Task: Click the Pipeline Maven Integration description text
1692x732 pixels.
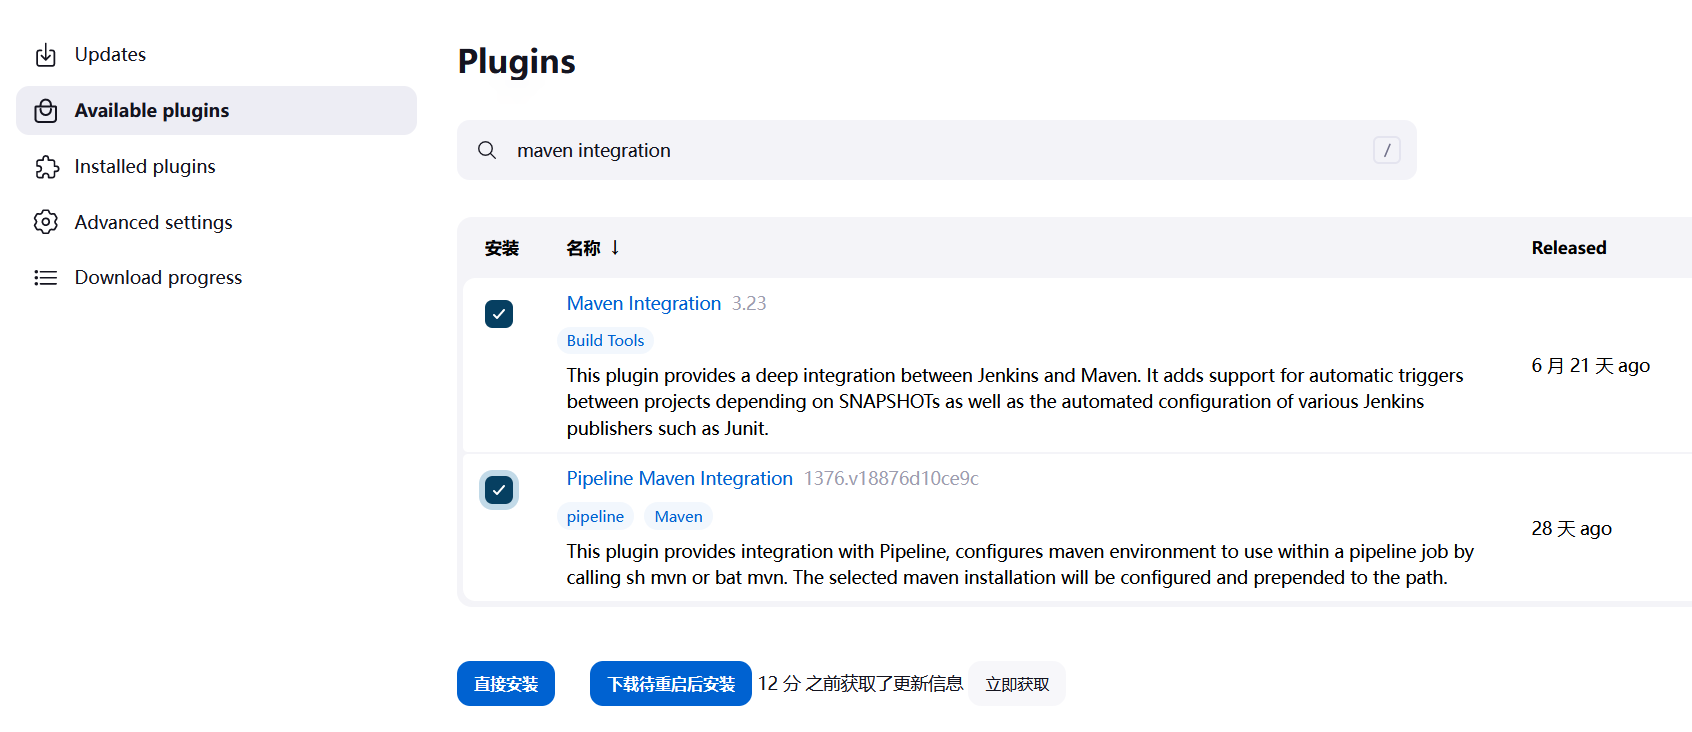Action: point(1020,564)
